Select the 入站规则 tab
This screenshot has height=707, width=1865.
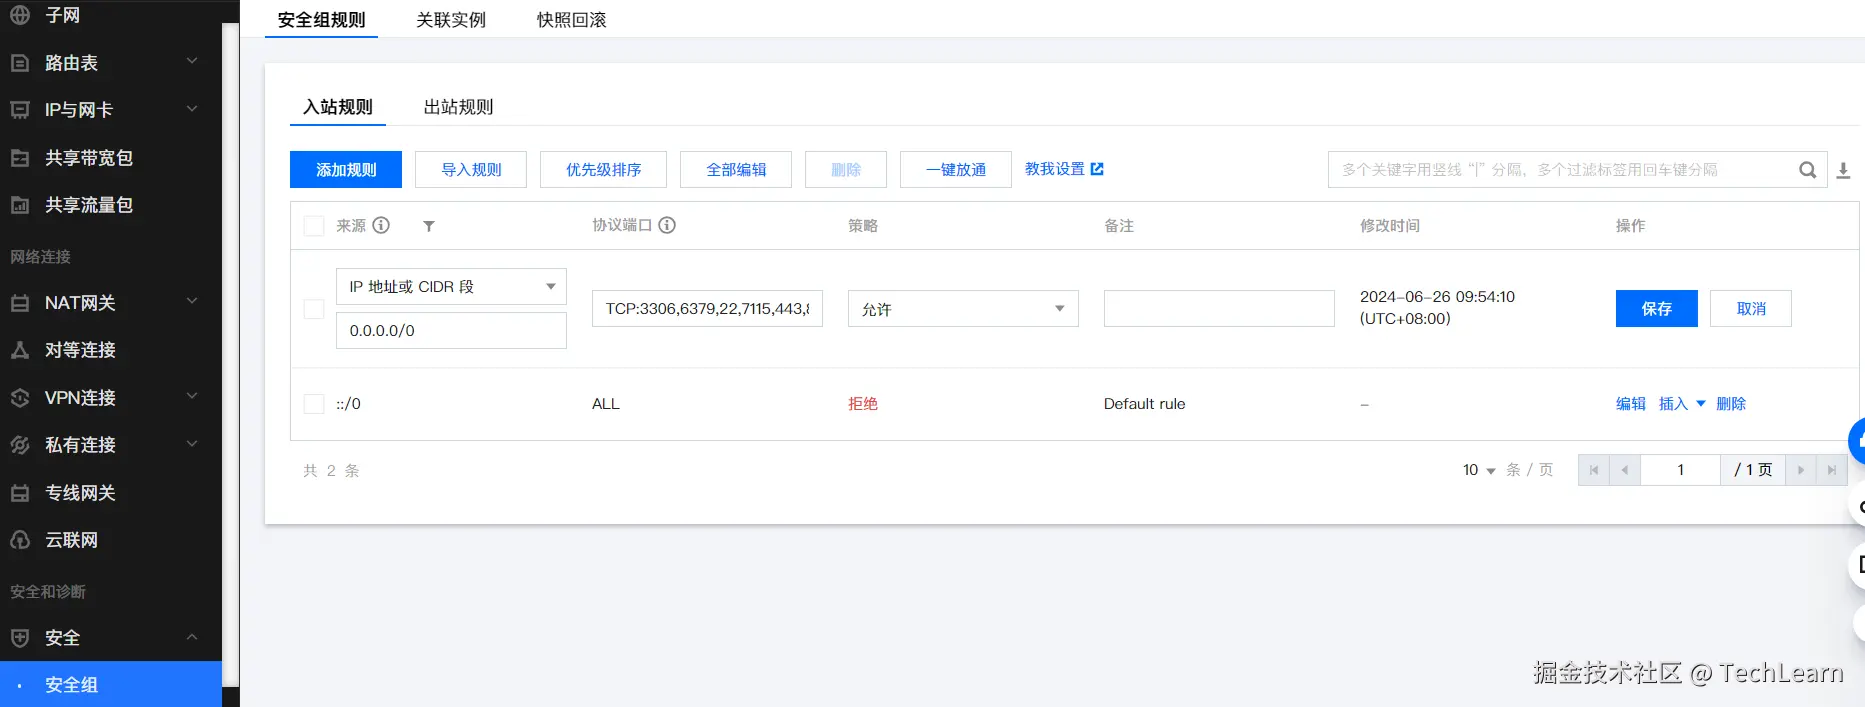point(338,107)
